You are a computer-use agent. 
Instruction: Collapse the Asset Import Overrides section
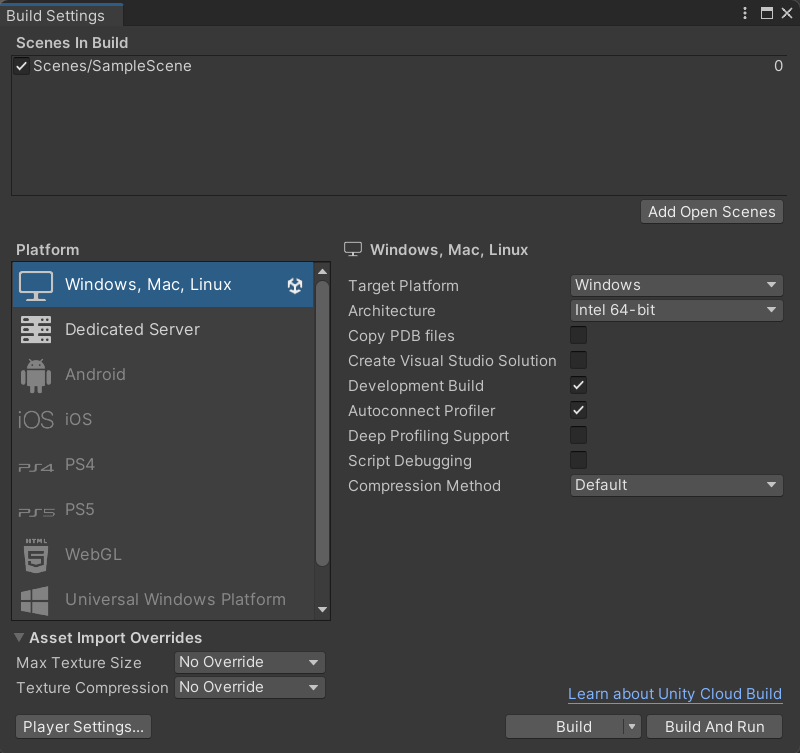click(20, 638)
